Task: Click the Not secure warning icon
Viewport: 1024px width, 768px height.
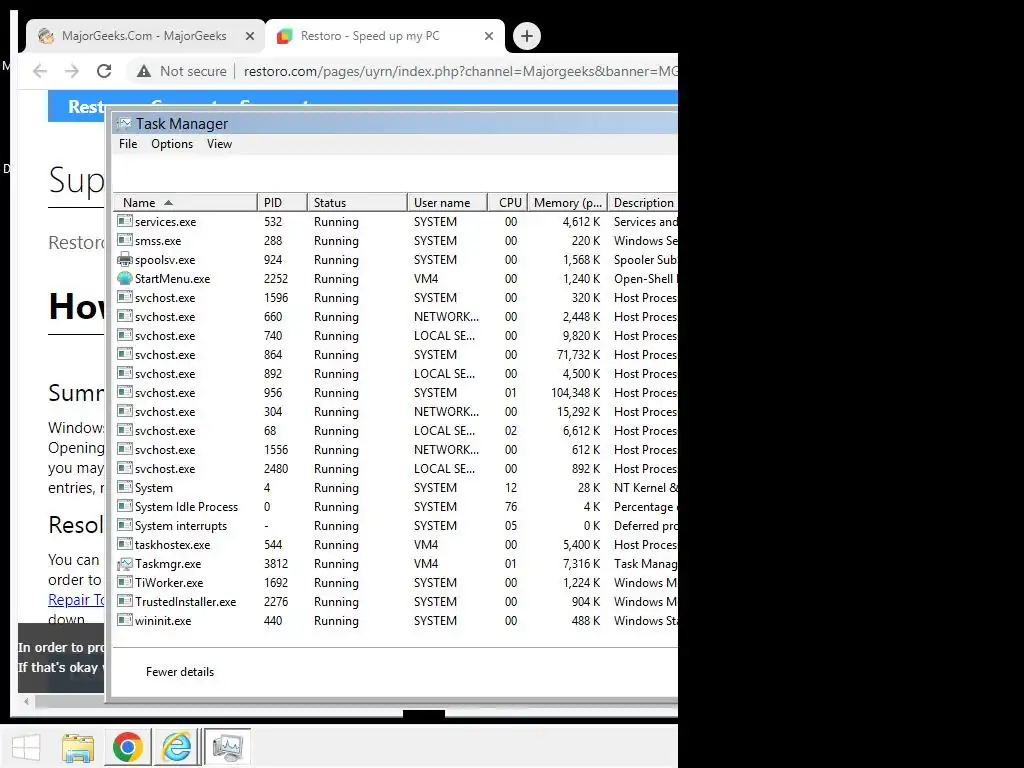Action: [144, 71]
